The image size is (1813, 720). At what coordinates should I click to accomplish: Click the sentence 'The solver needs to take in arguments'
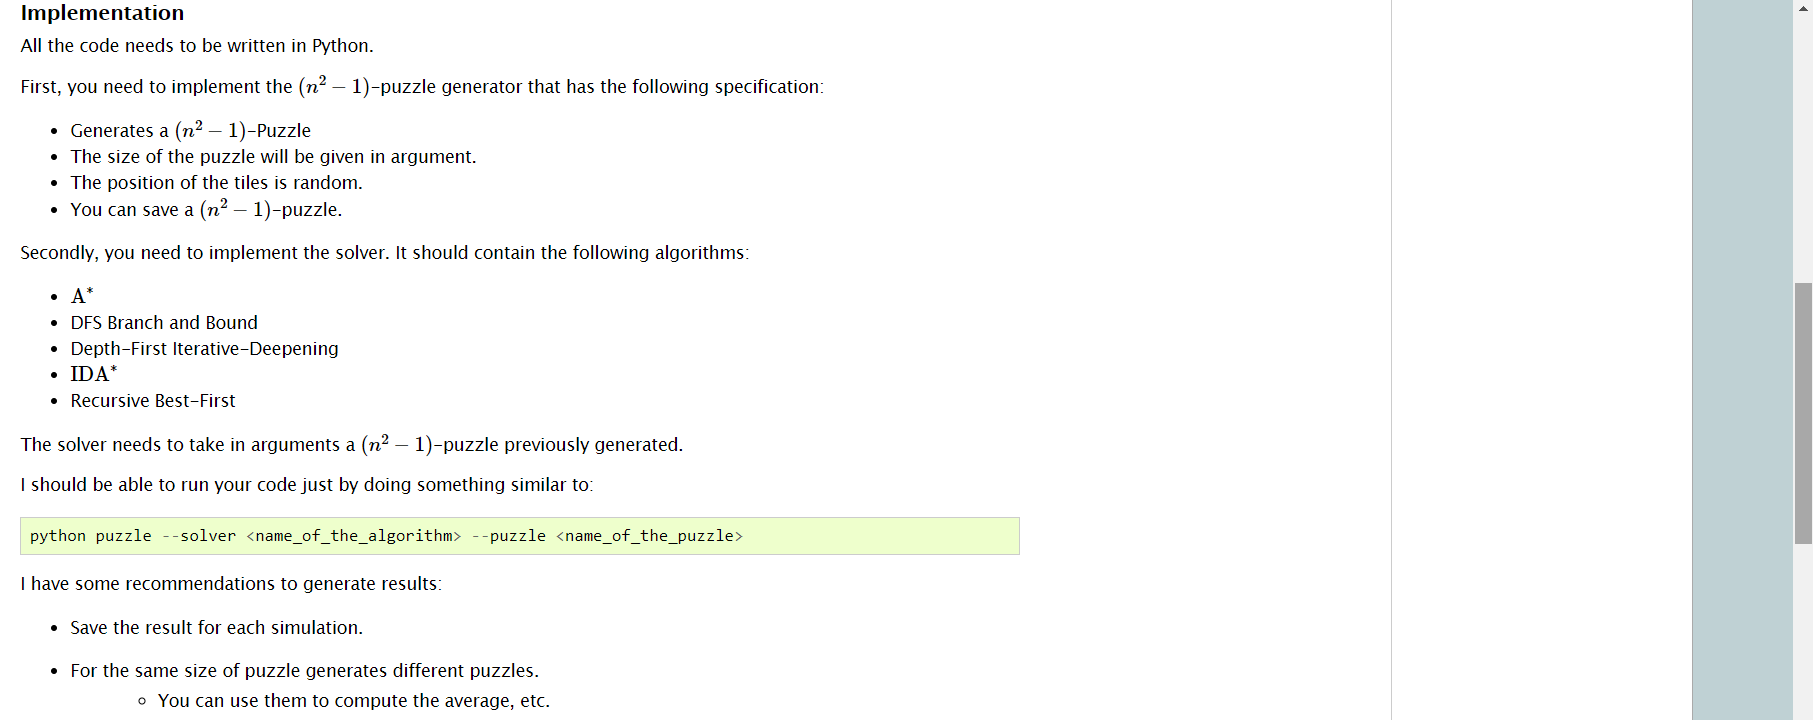pyautogui.click(x=351, y=444)
